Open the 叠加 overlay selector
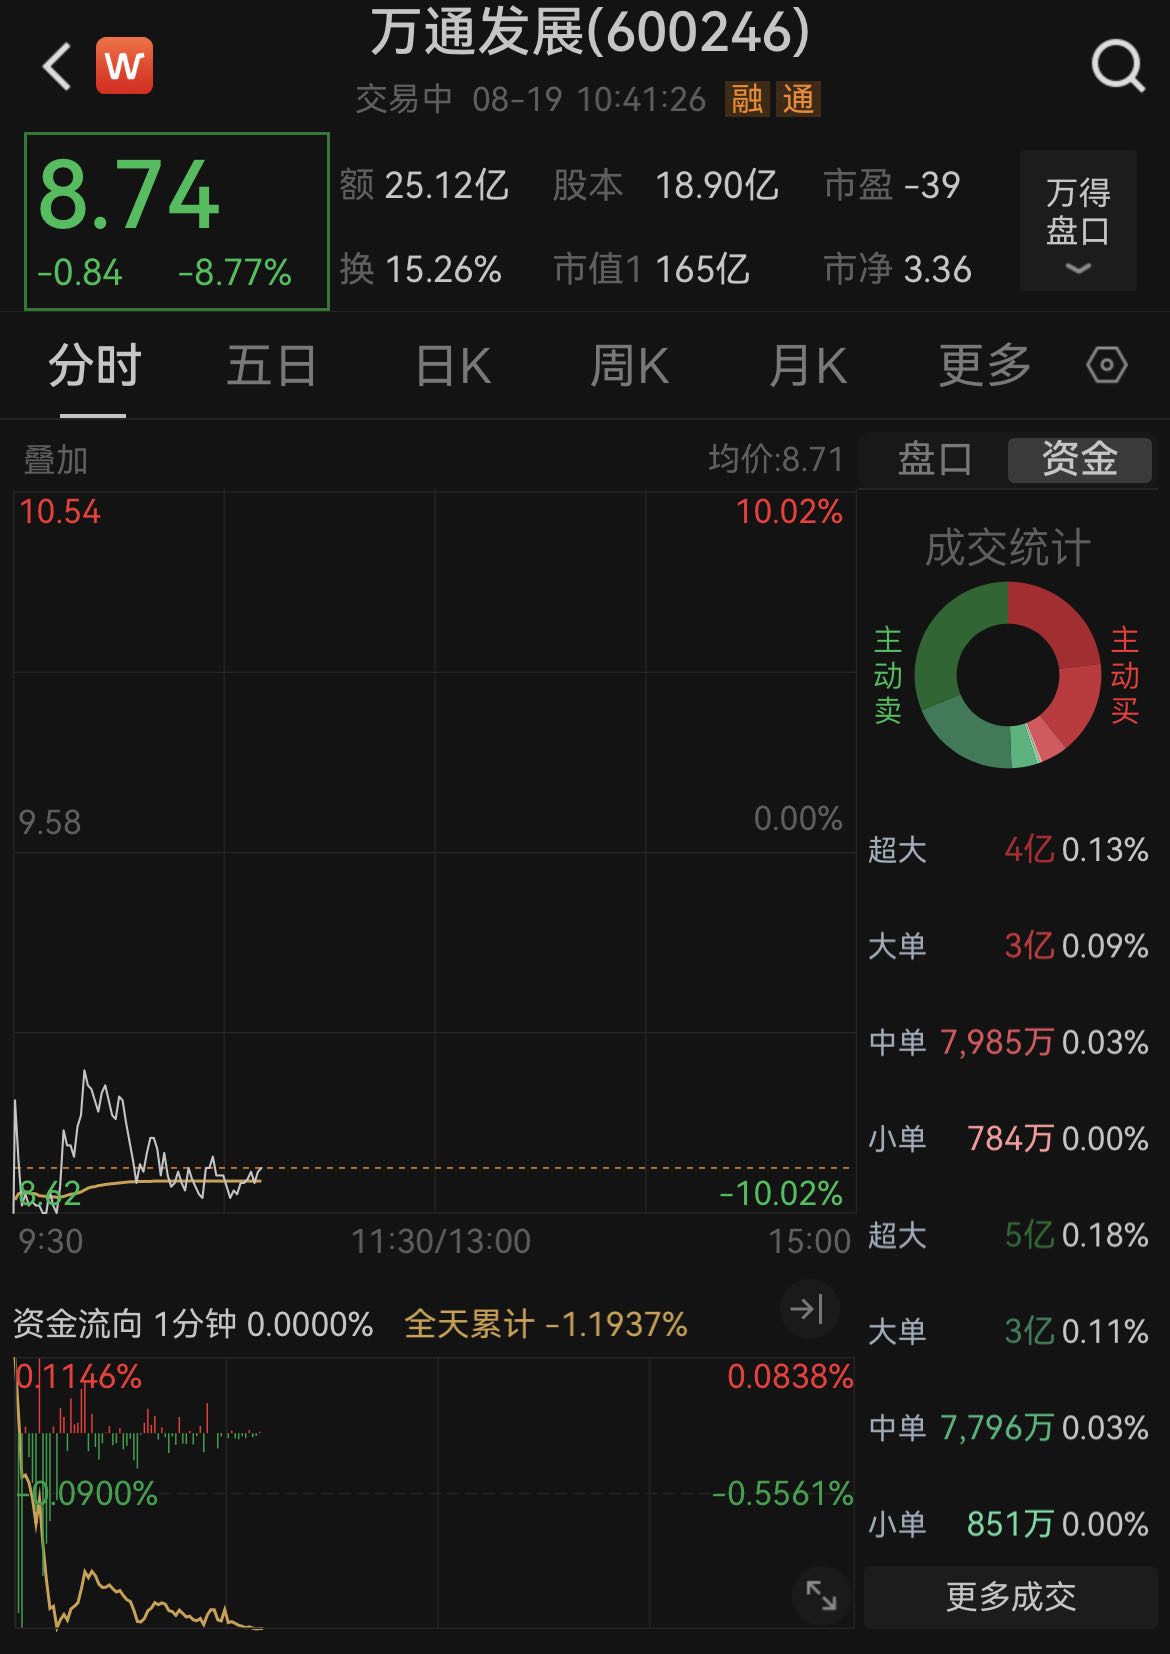1170x1654 pixels. click(56, 460)
